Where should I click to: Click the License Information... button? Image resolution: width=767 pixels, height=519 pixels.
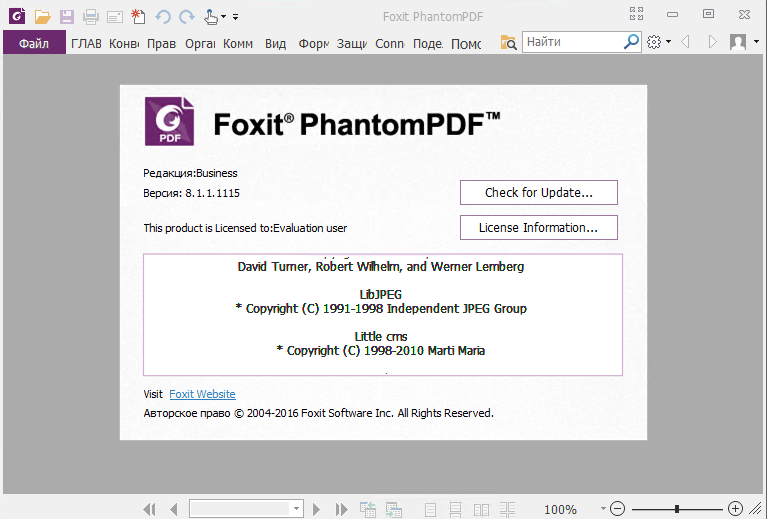point(539,227)
